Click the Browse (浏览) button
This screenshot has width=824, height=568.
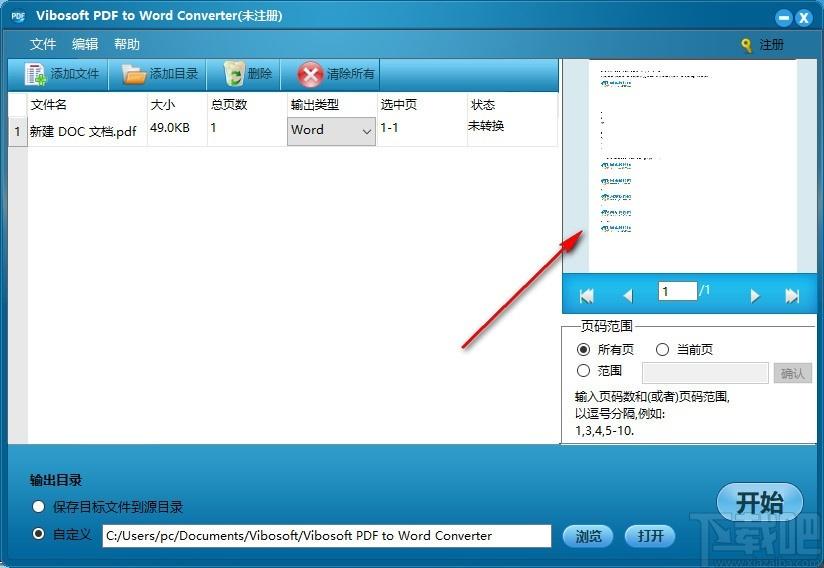588,536
